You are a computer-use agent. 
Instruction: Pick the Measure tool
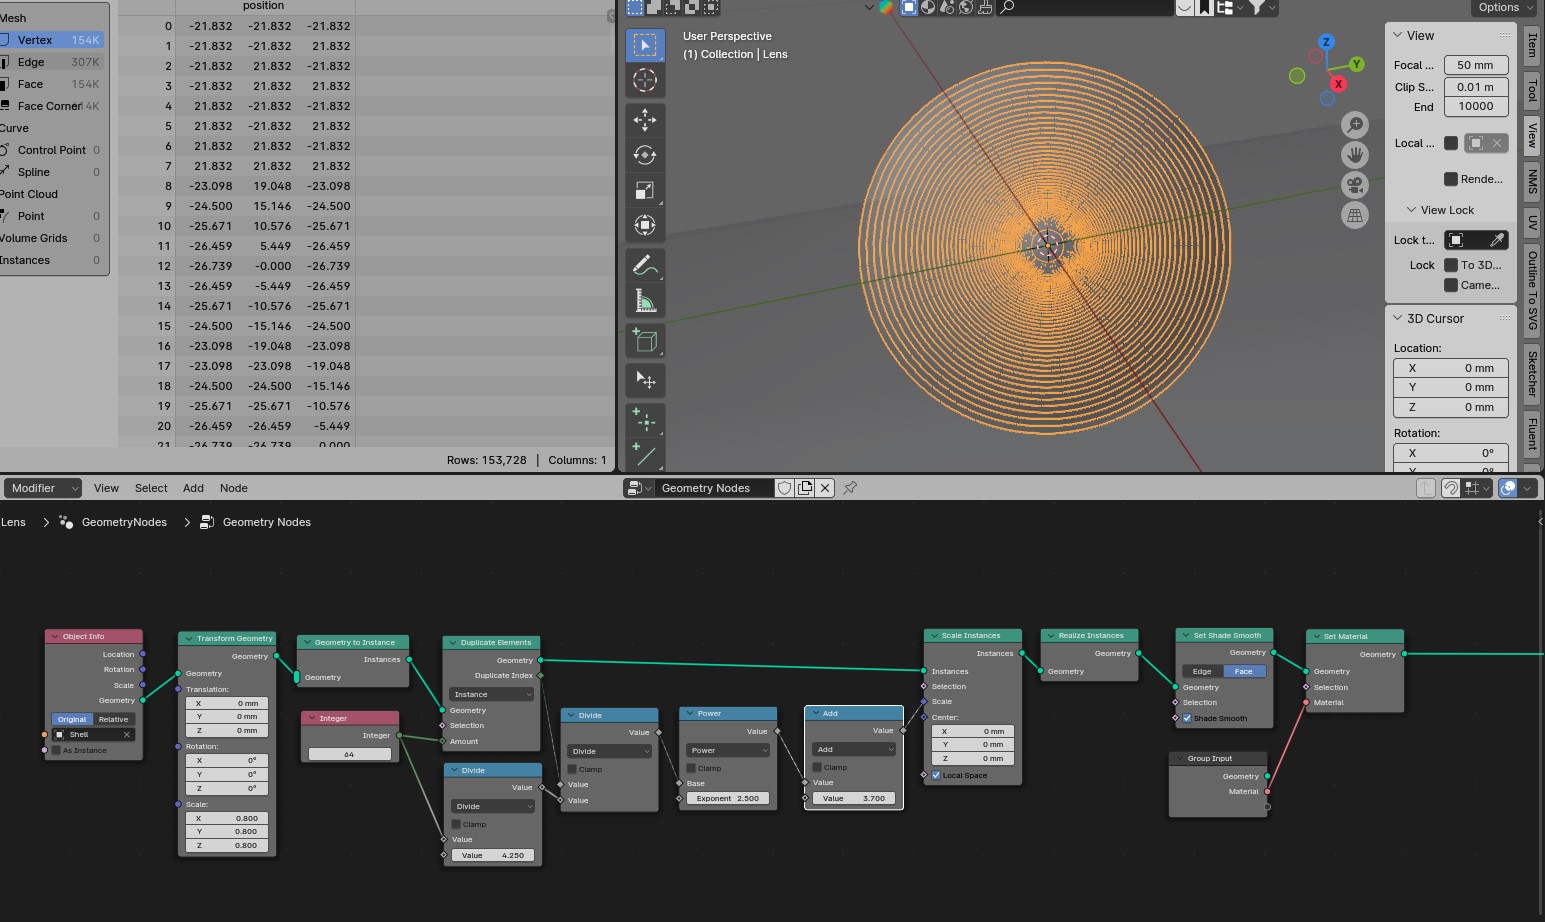645,301
